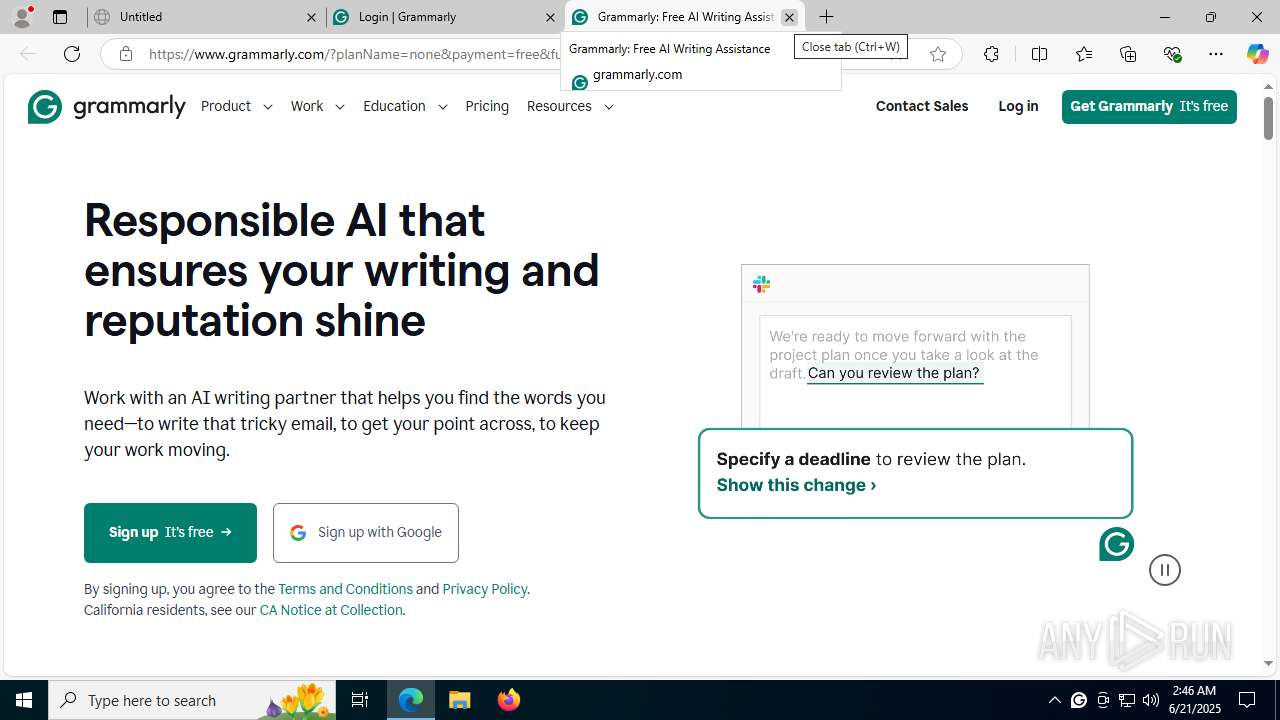Pause the demo animation

click(x=1165, y=570)
